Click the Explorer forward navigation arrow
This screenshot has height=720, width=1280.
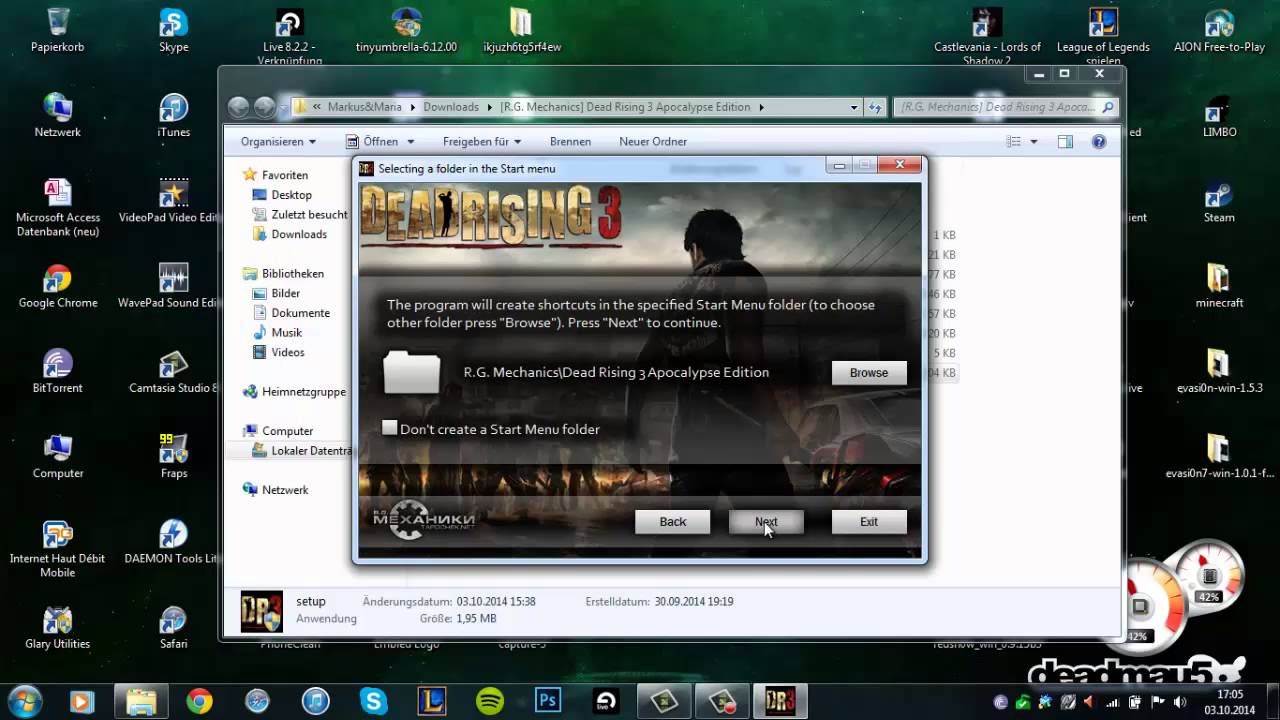coord(264,107)
